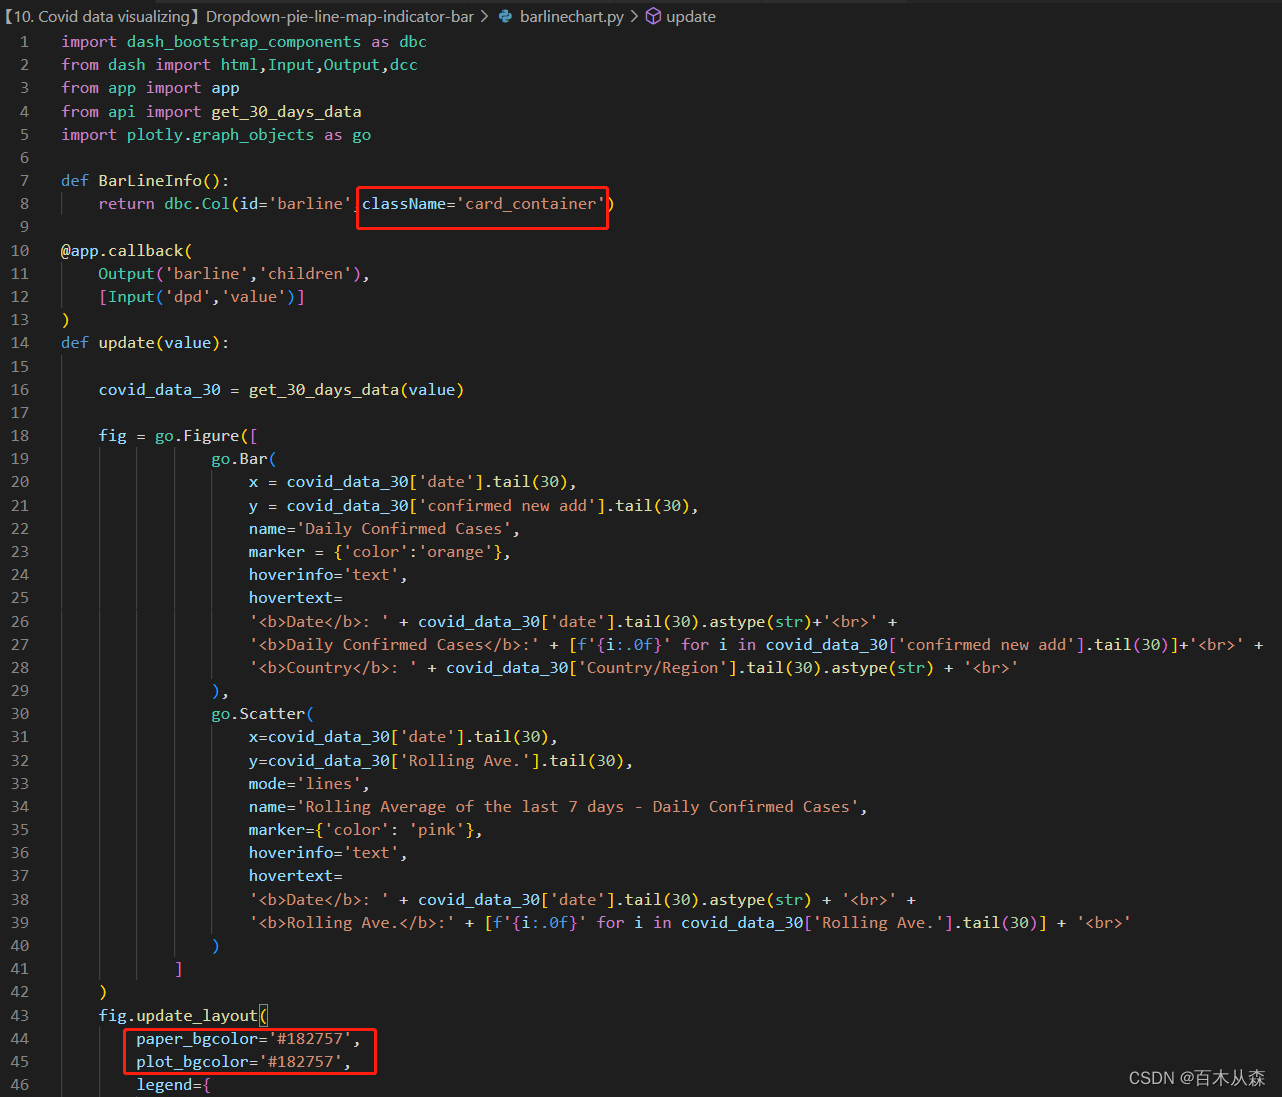Click 'fig.update_layout' on line 43
This screenshot has height=1097, width=1282.
[x=178, y=1016]
